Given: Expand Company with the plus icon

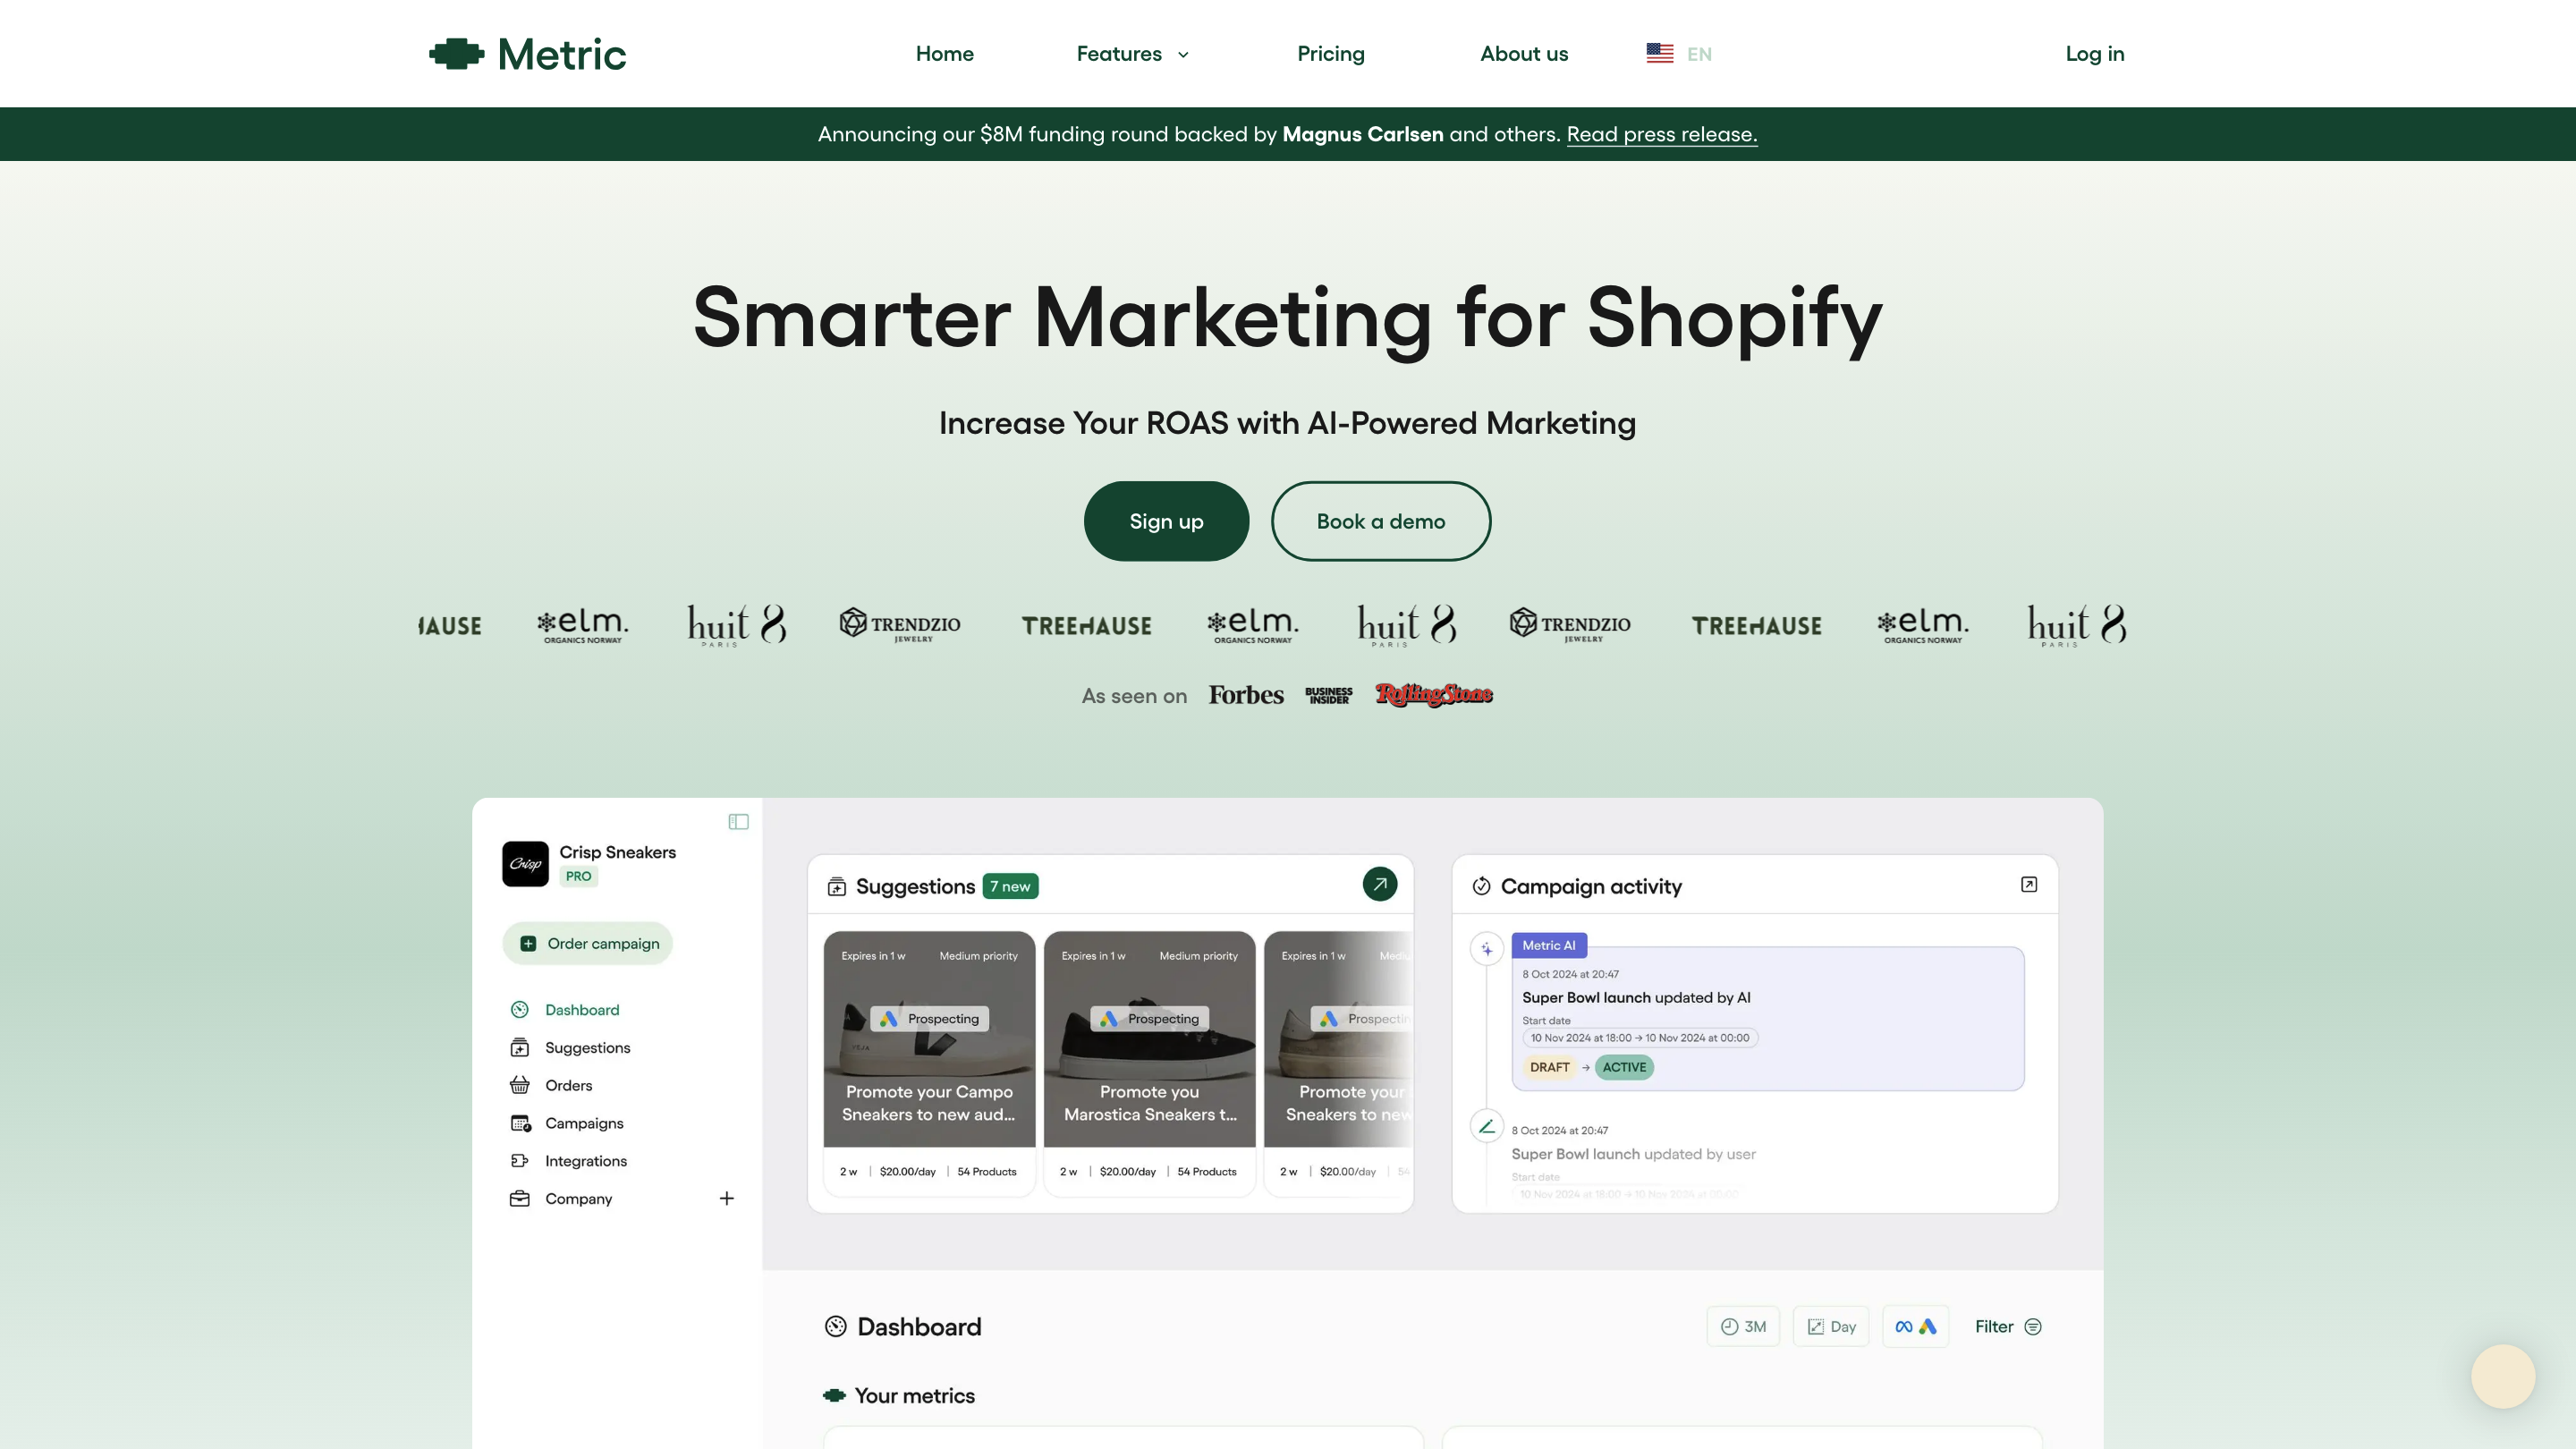Looking at the screenshot, I should coord(727,1198).
